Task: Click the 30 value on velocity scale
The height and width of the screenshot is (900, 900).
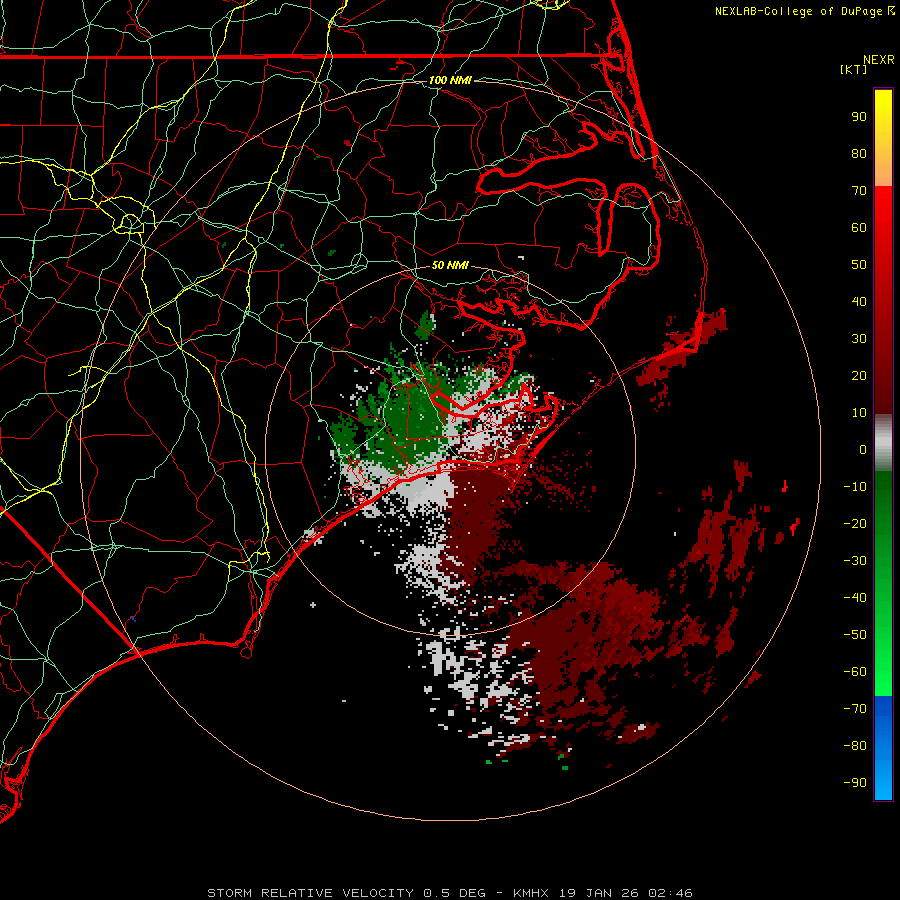Action: point(859,339)
